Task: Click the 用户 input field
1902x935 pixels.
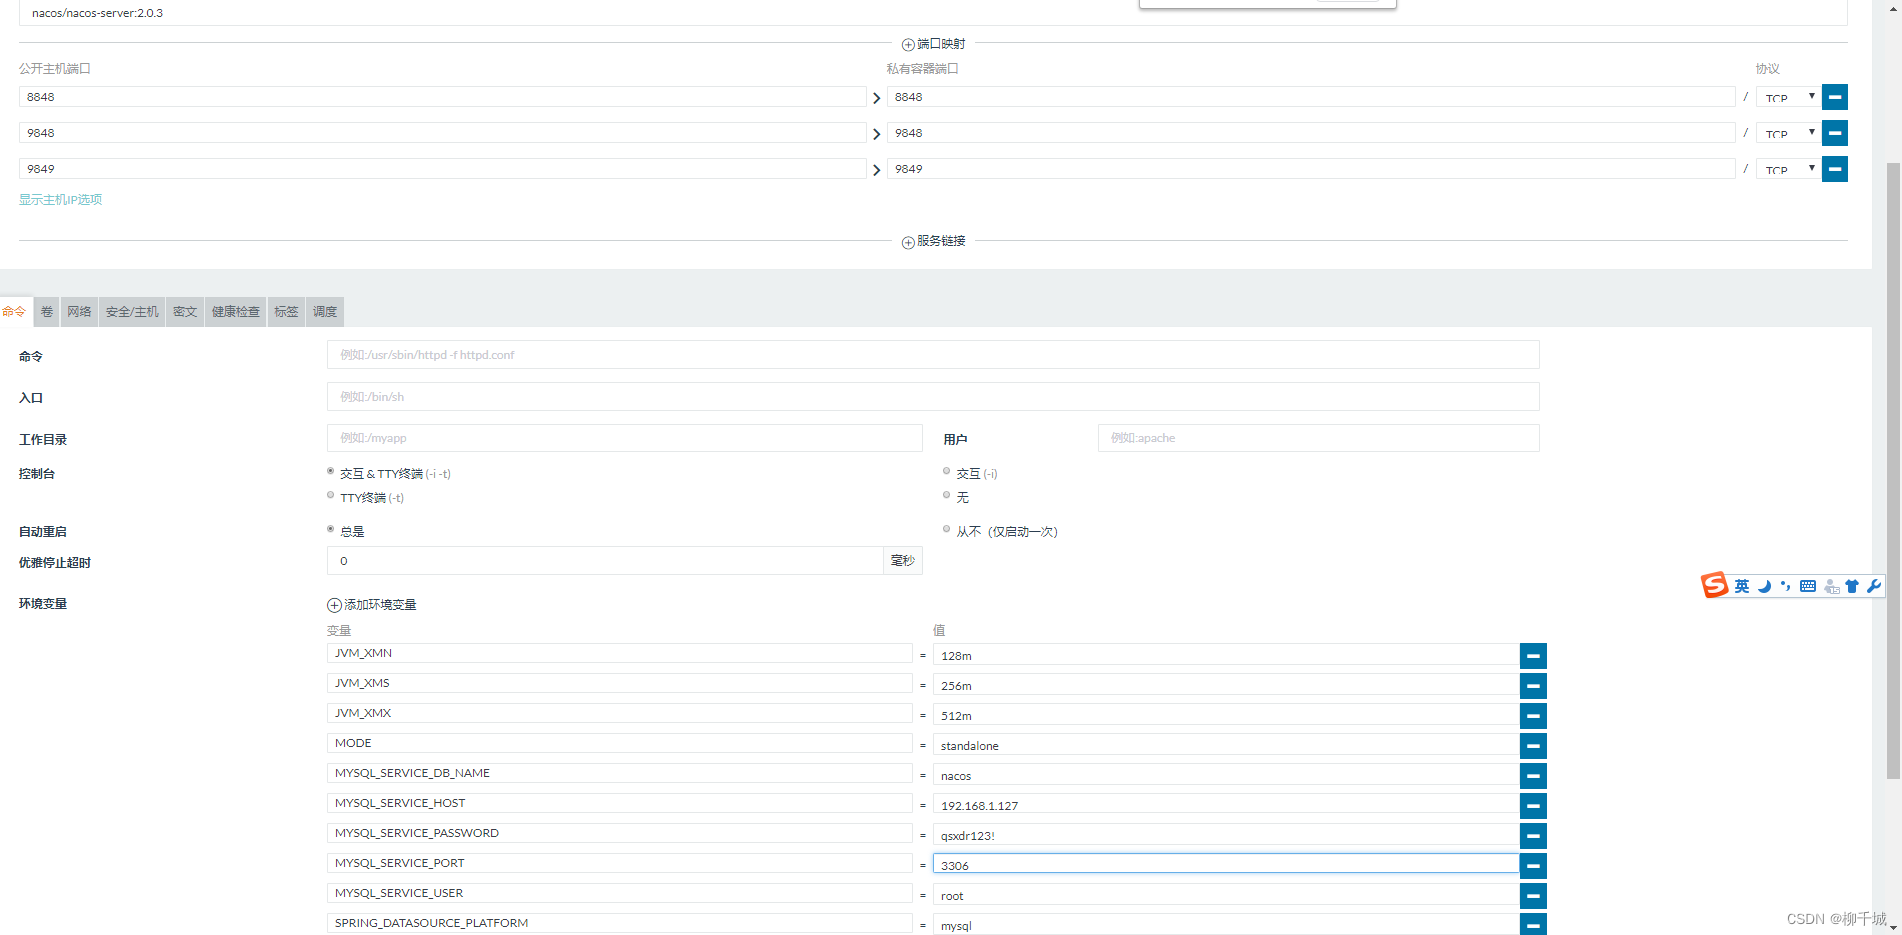Action: tap(1319, 438)
